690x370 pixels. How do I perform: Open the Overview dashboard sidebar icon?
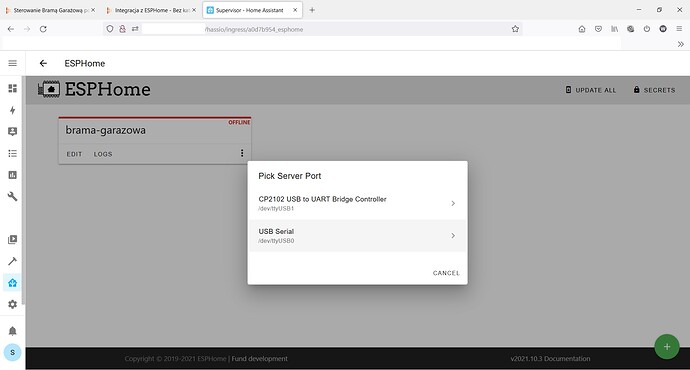point(12,88)
